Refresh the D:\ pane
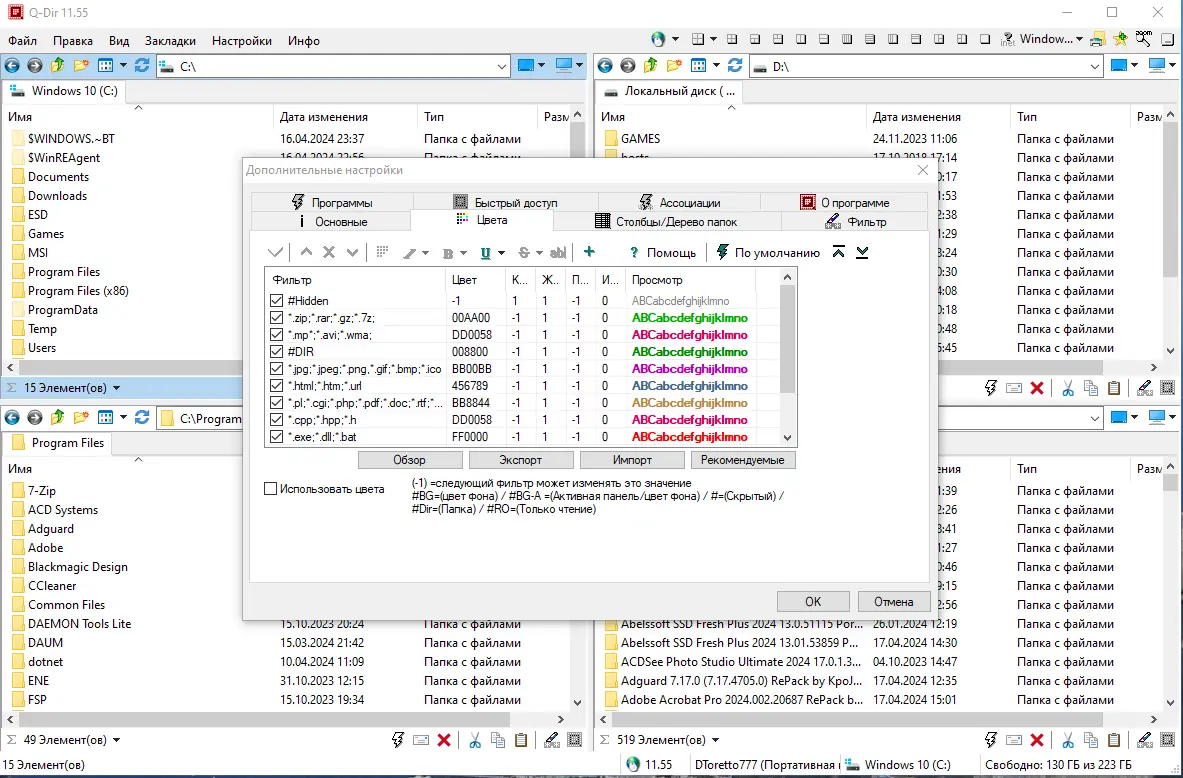Image resolution: width=1183 pixels, height=778 pixels. point(735,66)
